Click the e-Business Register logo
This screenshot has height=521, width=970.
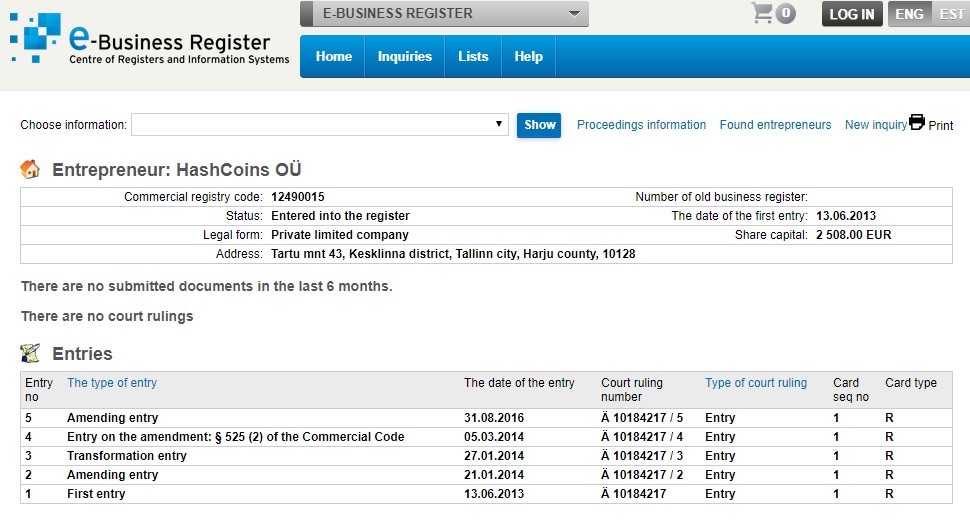[x=149, y=39]
